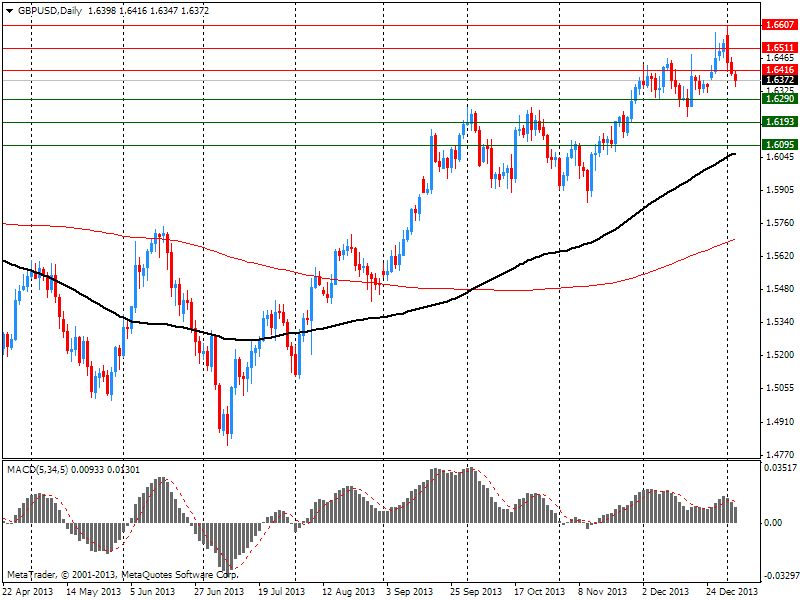The image size is (800, 600).
Task: Click the end of the red moving average line
Action: click(734, 239)
